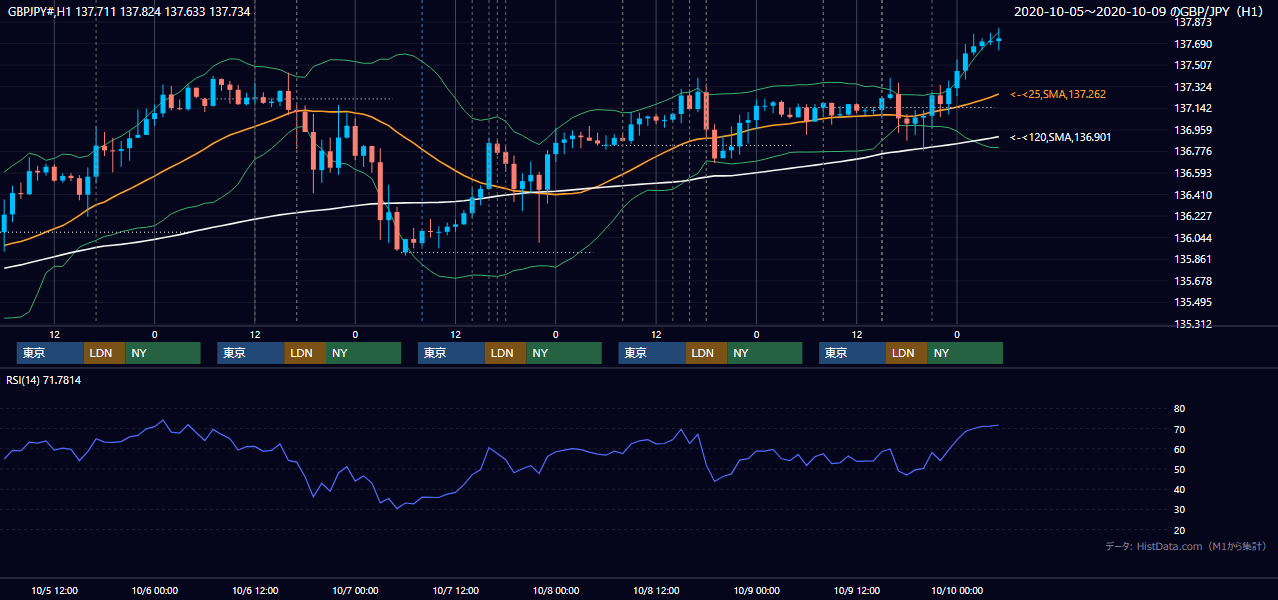Viewport: 1278px width, 600px height.
Task: Click price axis value 137.507
Action: tap(1193, 65)
